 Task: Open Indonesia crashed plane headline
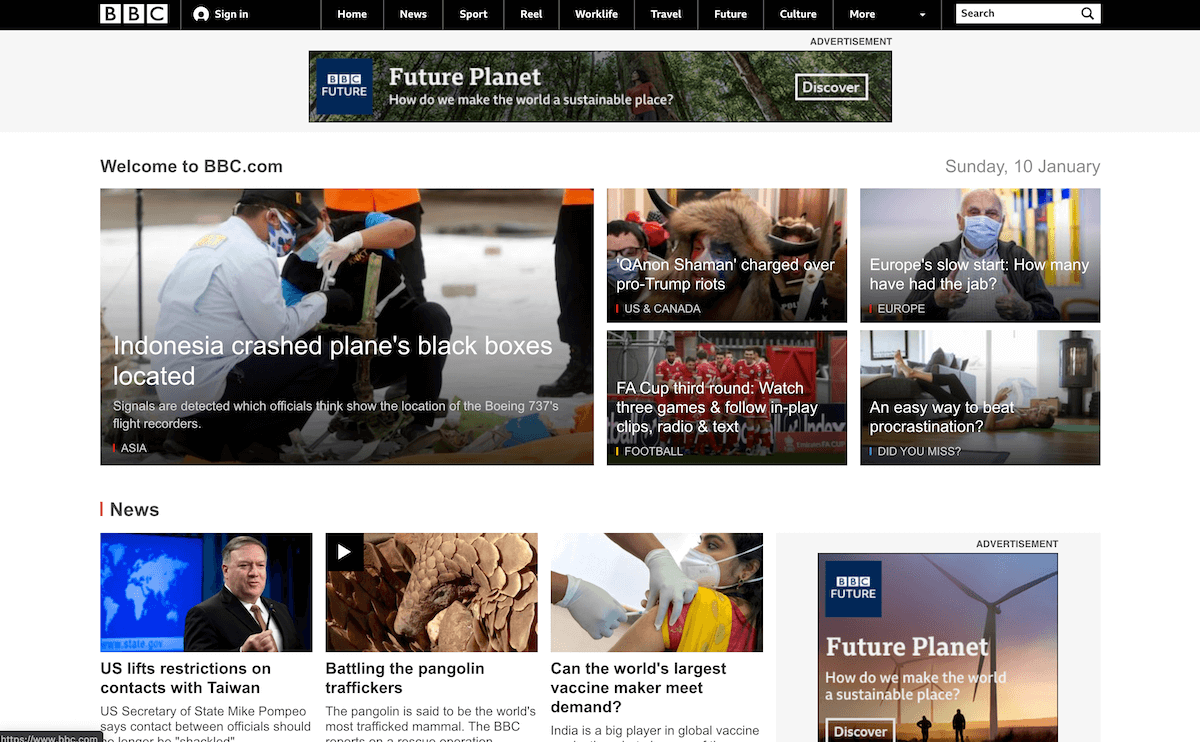pos(332,361)
